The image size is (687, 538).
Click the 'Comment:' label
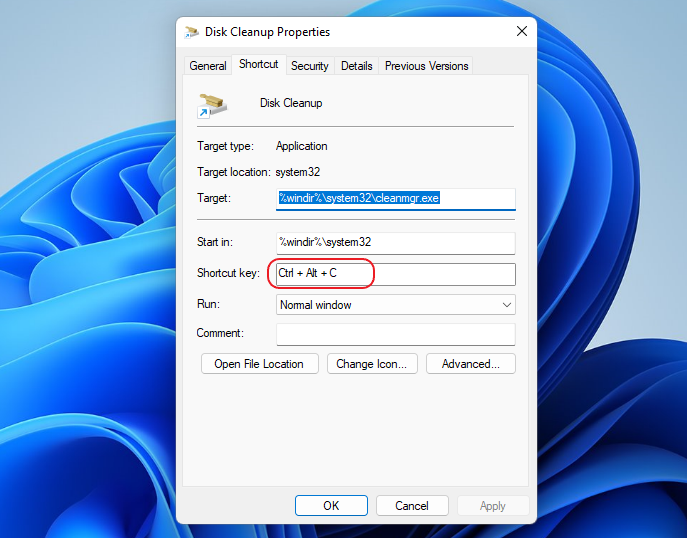point(220,333)
